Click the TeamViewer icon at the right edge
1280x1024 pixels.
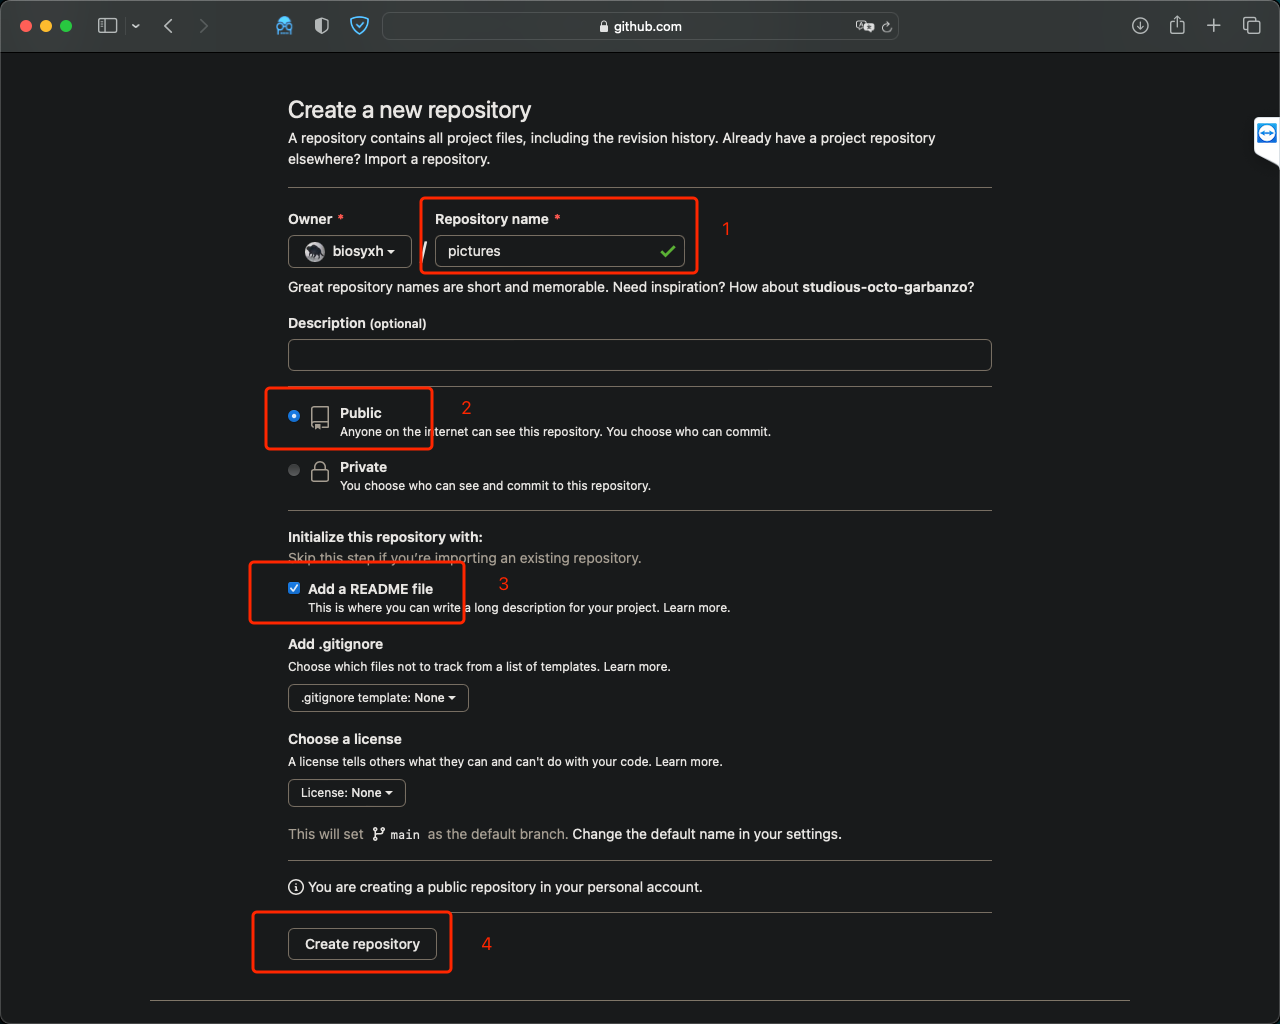1266,132
